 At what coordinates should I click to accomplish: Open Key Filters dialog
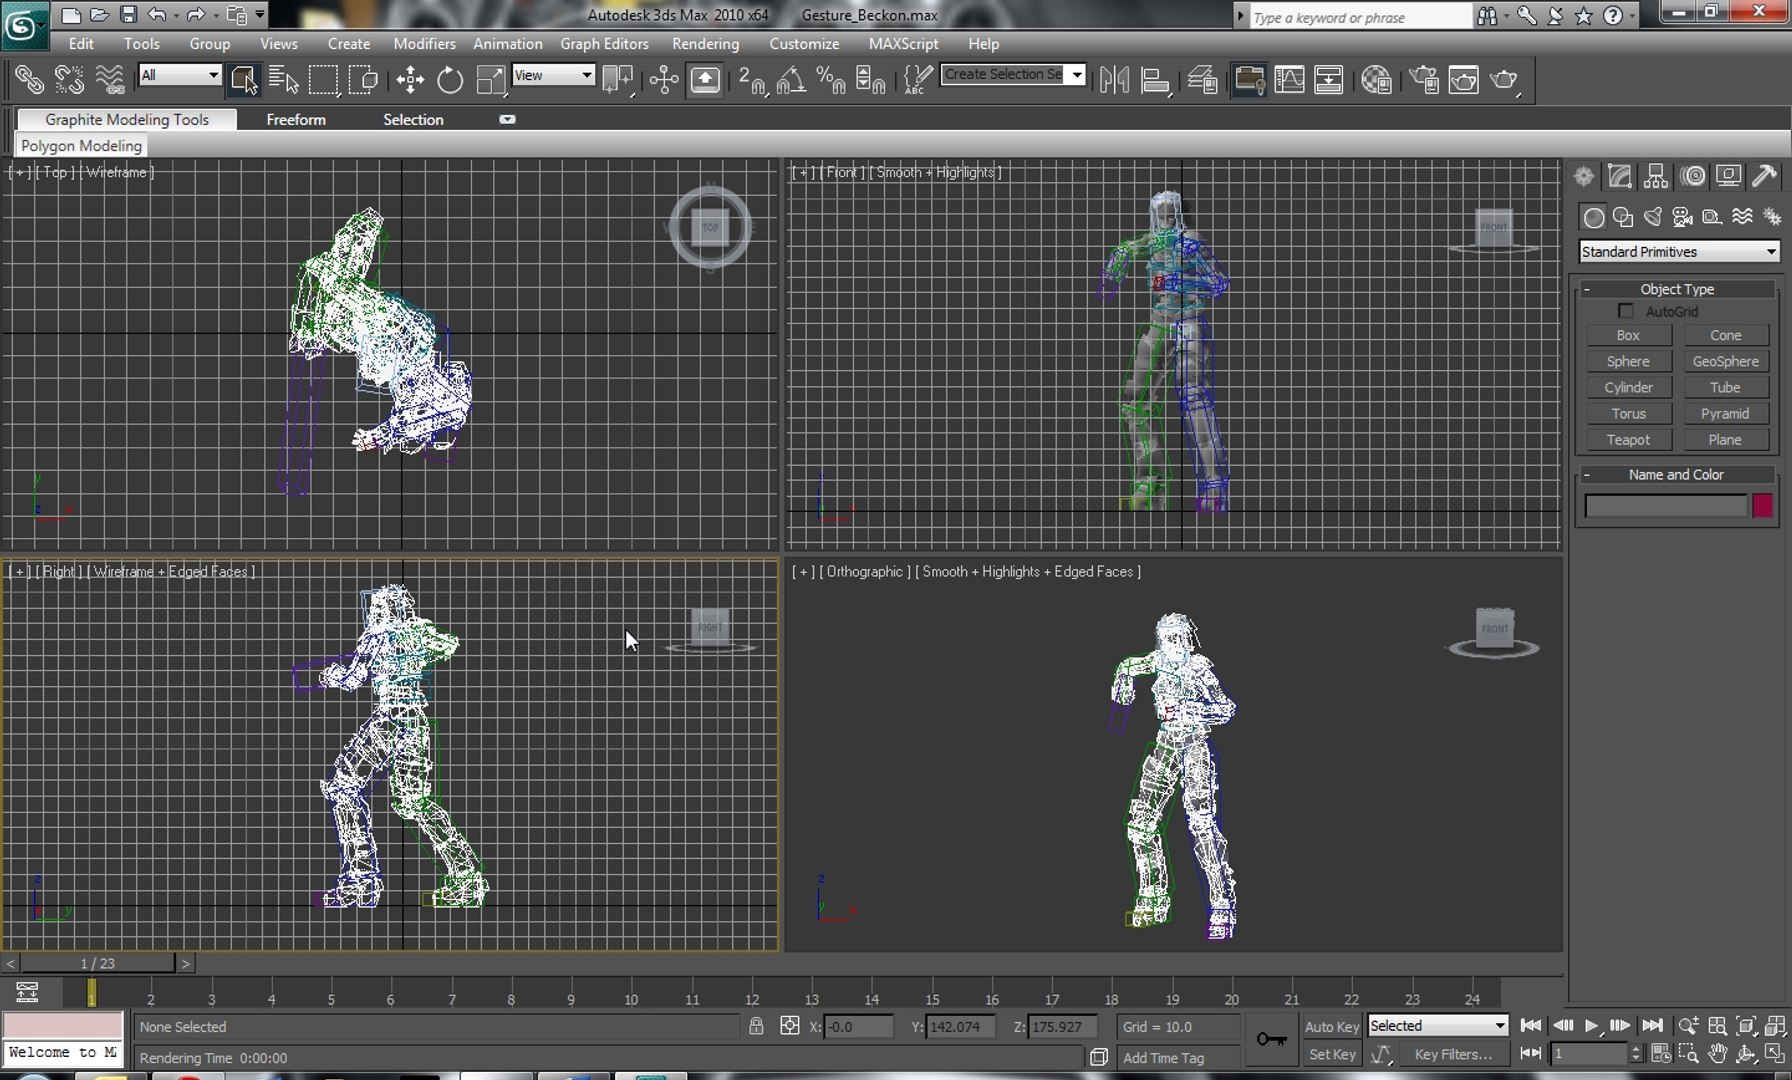[x=1452, y=1054]
